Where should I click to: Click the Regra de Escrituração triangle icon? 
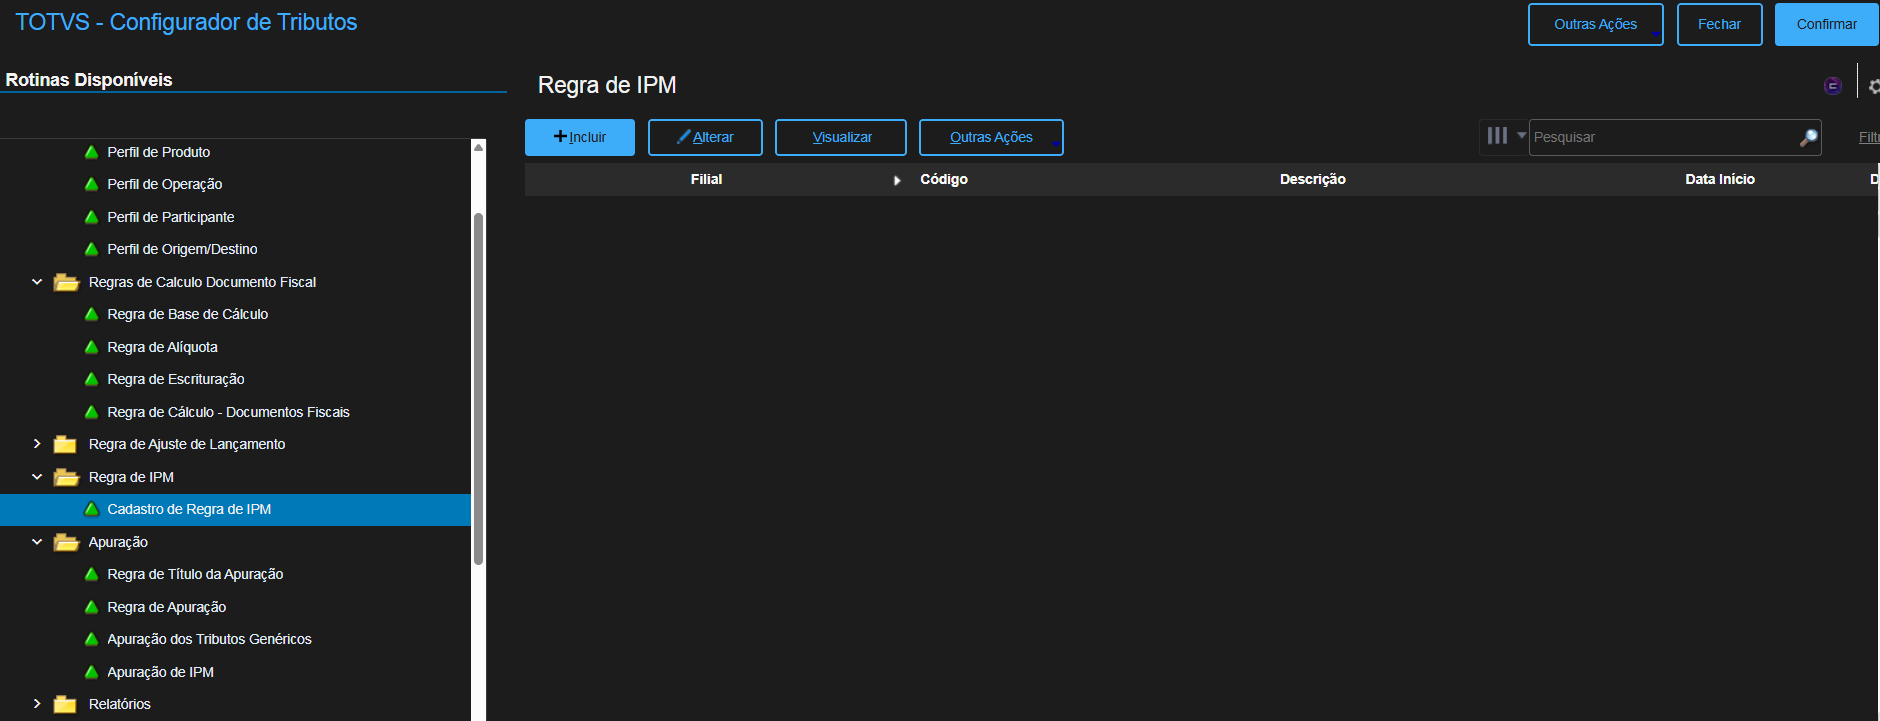(x=91, y=379)
